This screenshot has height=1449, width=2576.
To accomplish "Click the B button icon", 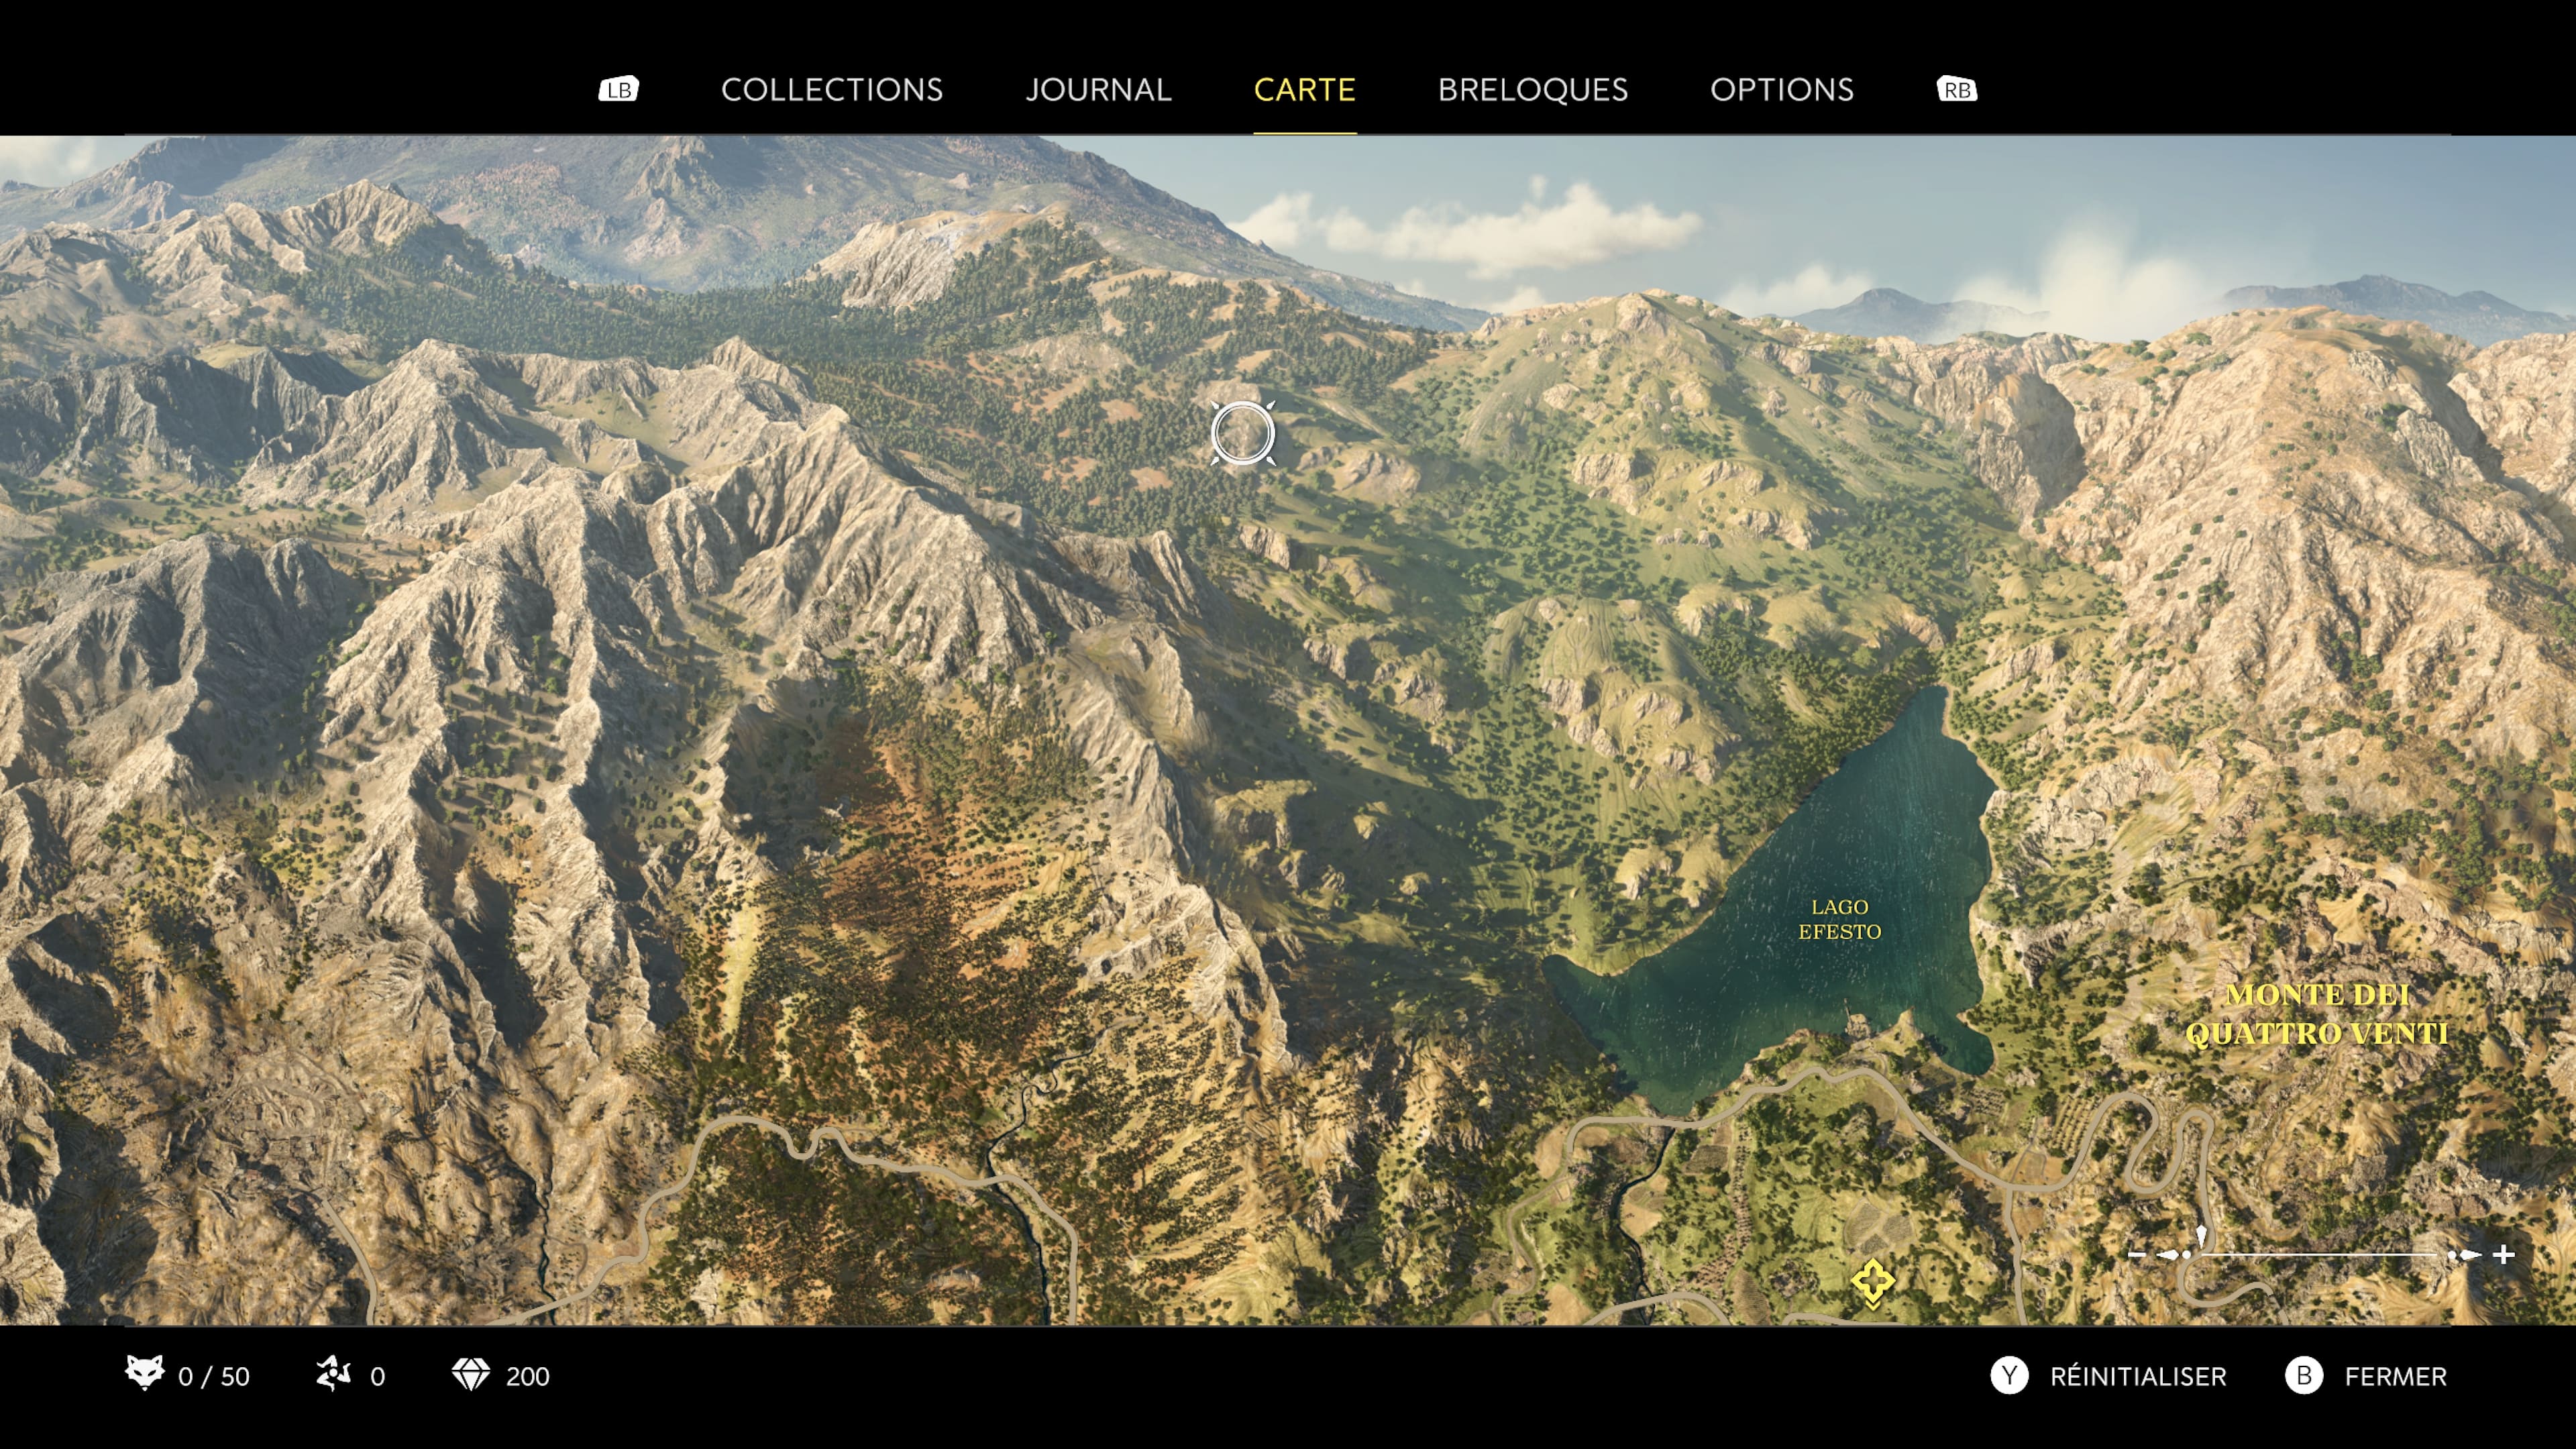I will pos(2304,1375).
